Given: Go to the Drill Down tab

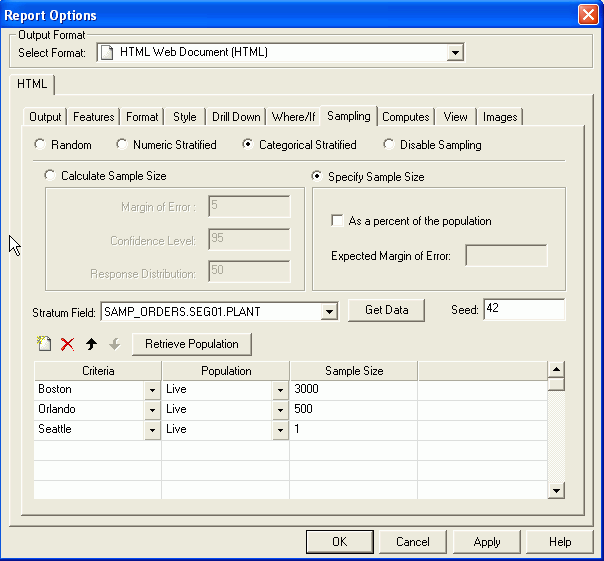Looking at the screenshot, I should [236, 117].
